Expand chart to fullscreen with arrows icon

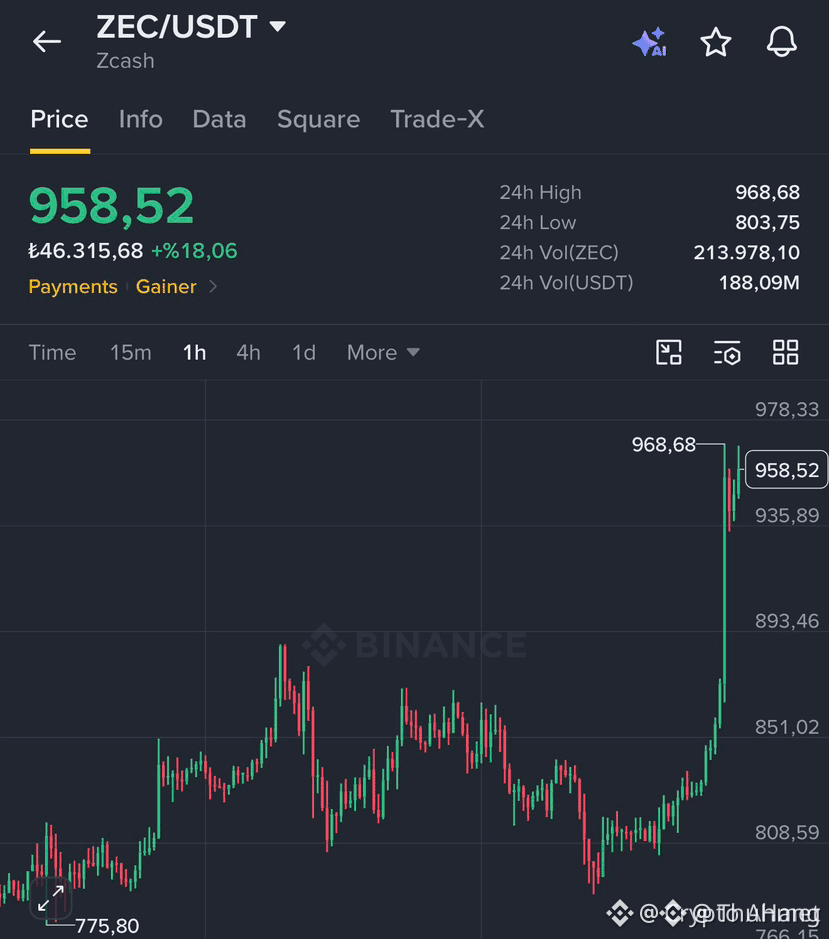coord(51,898)
